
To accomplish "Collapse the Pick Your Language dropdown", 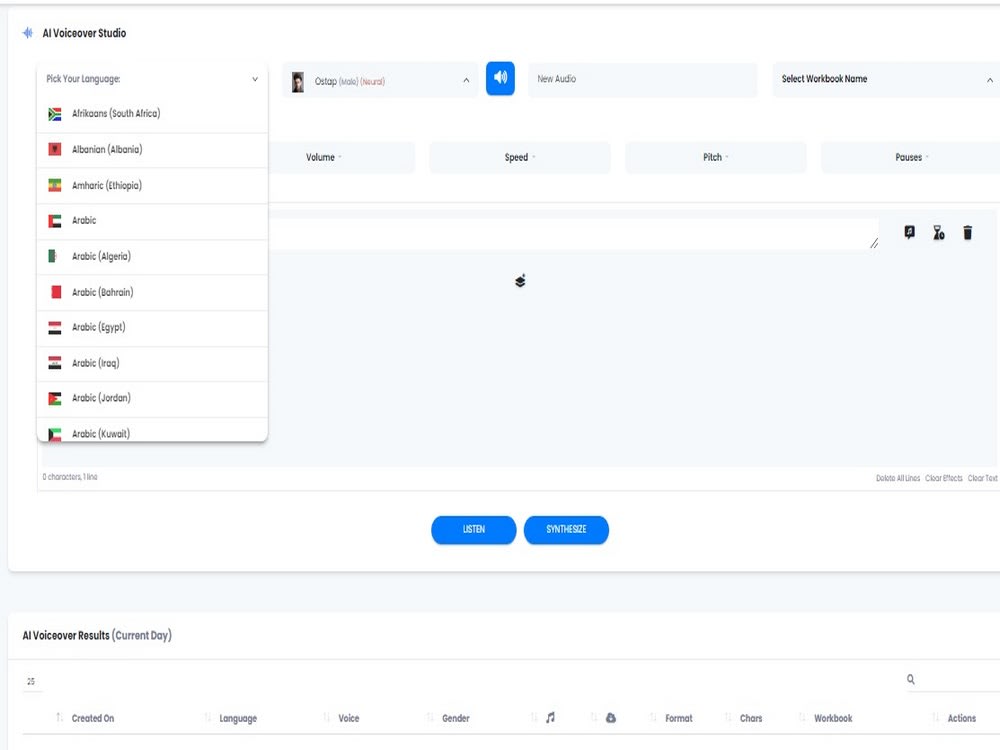I will tap(152, 79).
